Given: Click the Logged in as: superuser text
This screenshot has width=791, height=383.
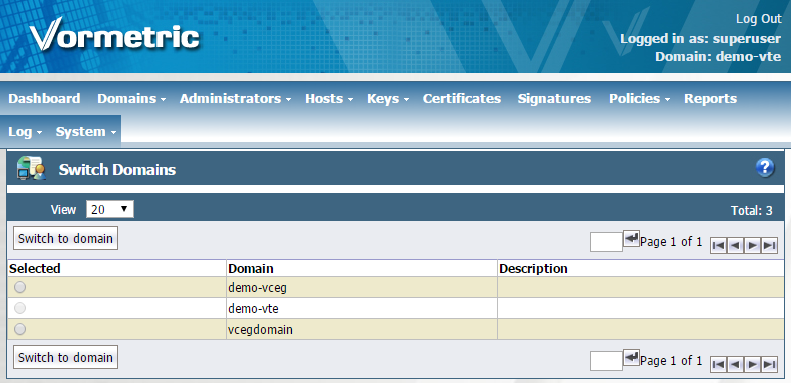Looking at the screenshot, I should [x=701, y=38].
